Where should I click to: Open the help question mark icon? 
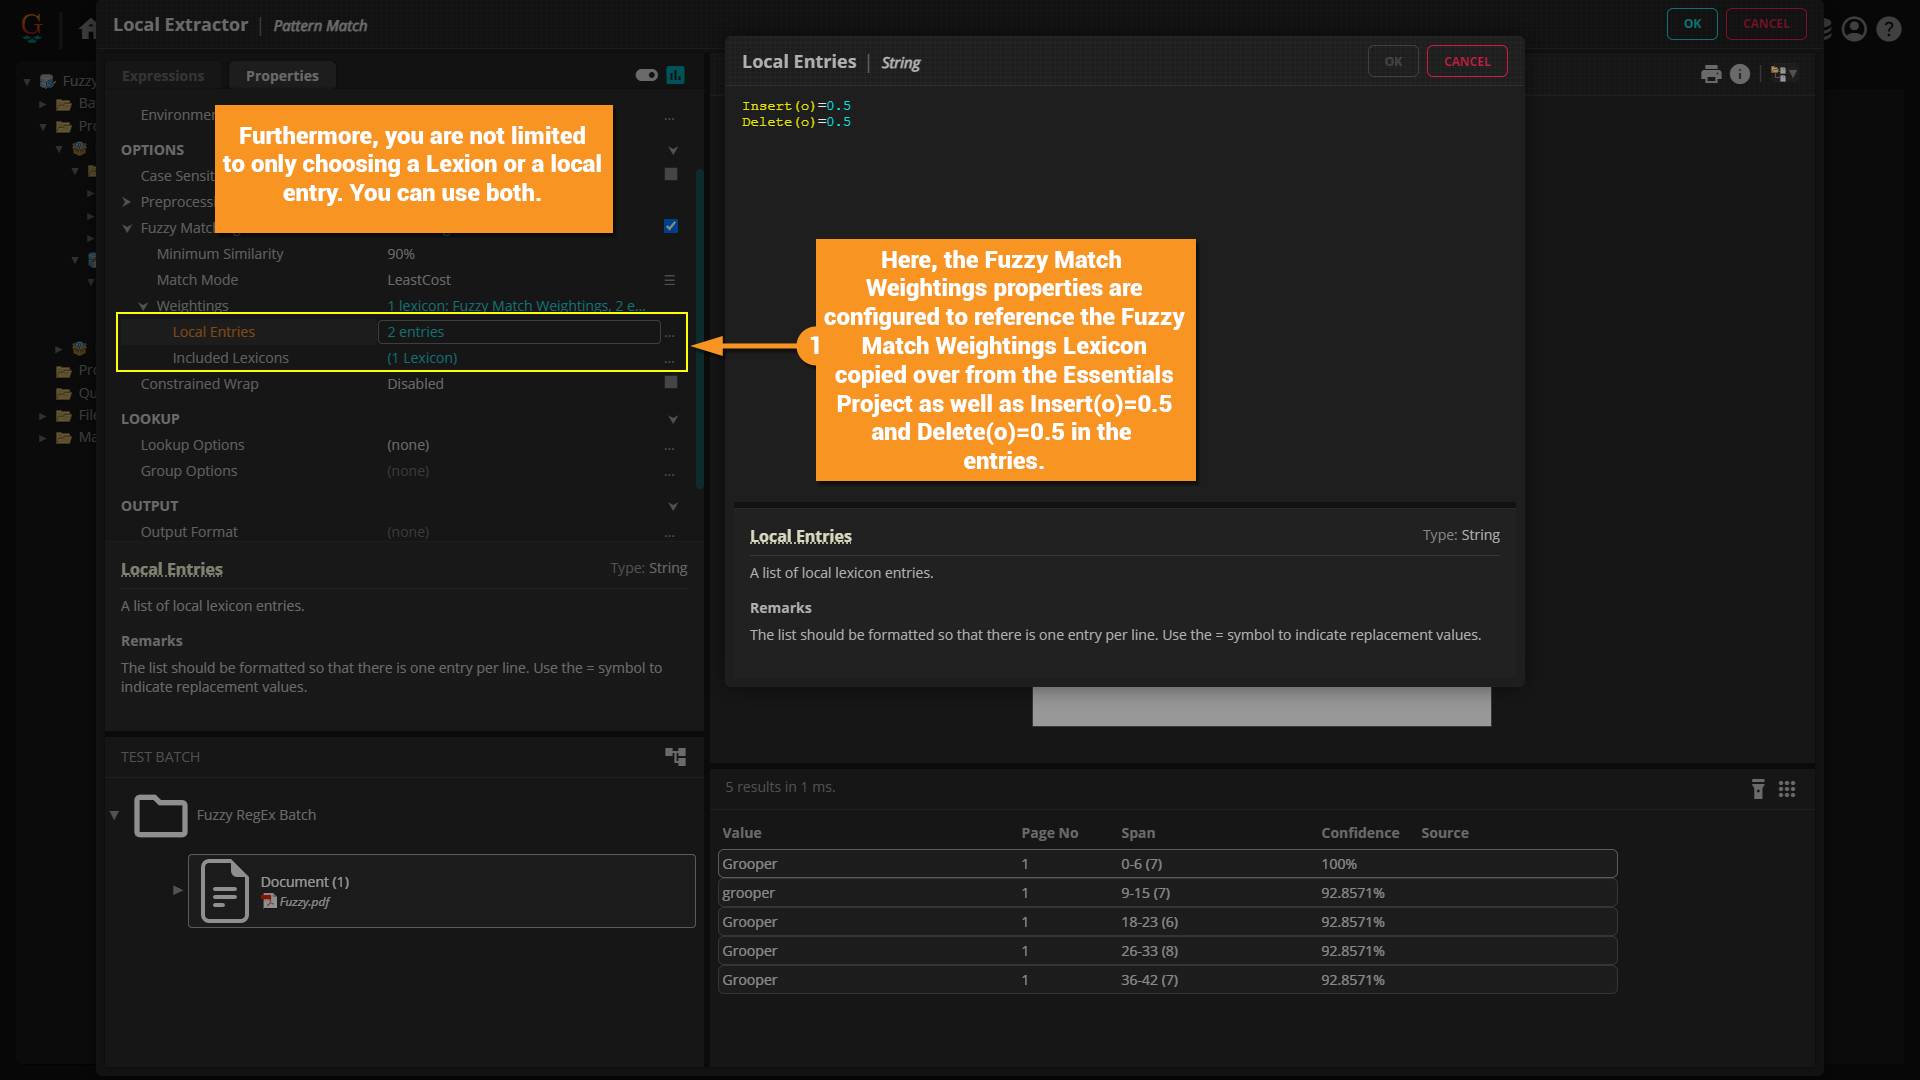point(1888,29)
